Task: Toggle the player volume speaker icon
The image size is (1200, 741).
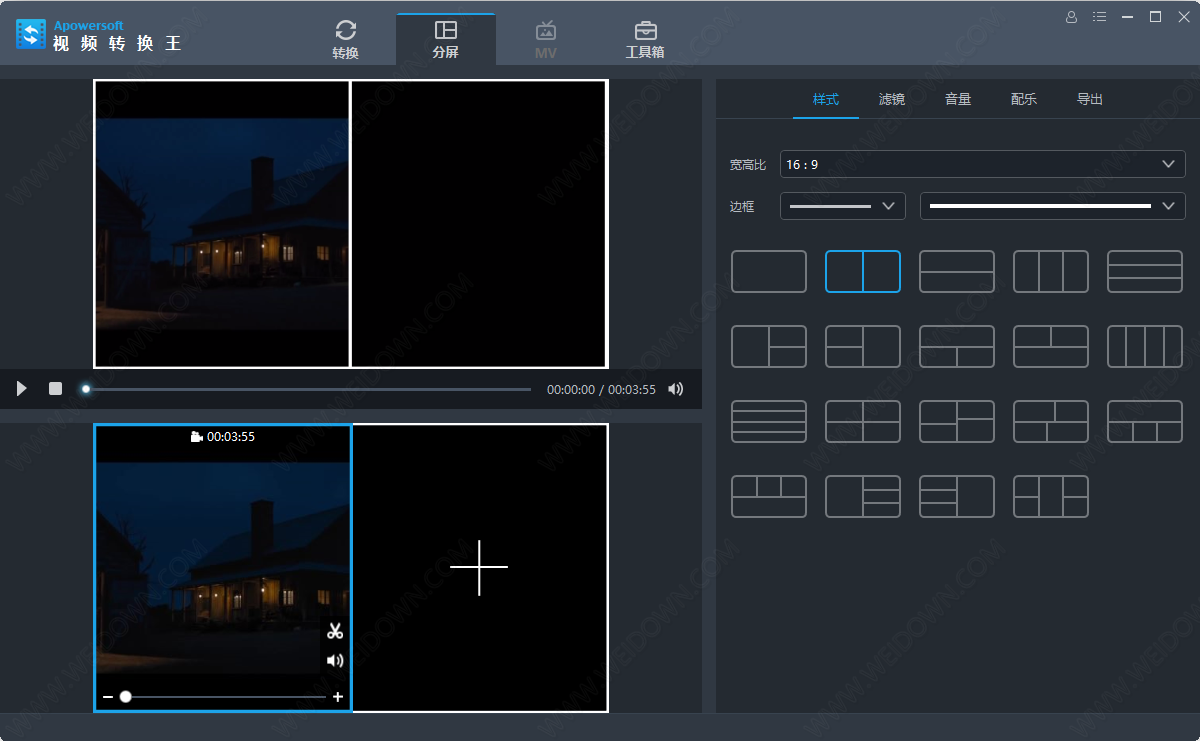Action: pos(676,389)
